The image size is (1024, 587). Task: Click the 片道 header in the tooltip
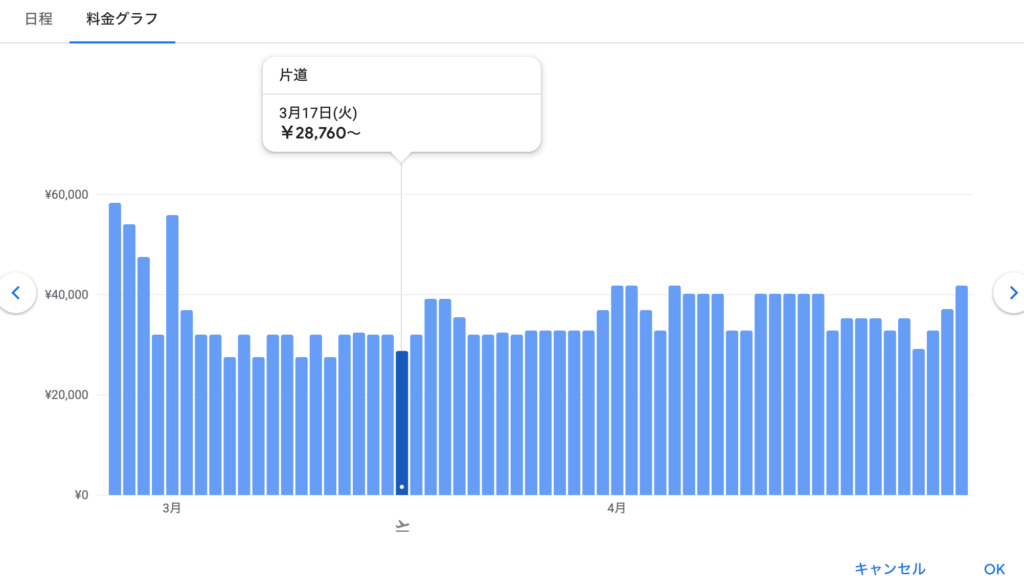294,76
